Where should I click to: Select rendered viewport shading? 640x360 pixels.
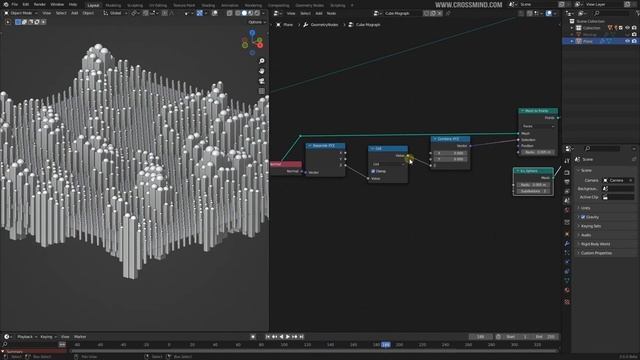[257, 13]
